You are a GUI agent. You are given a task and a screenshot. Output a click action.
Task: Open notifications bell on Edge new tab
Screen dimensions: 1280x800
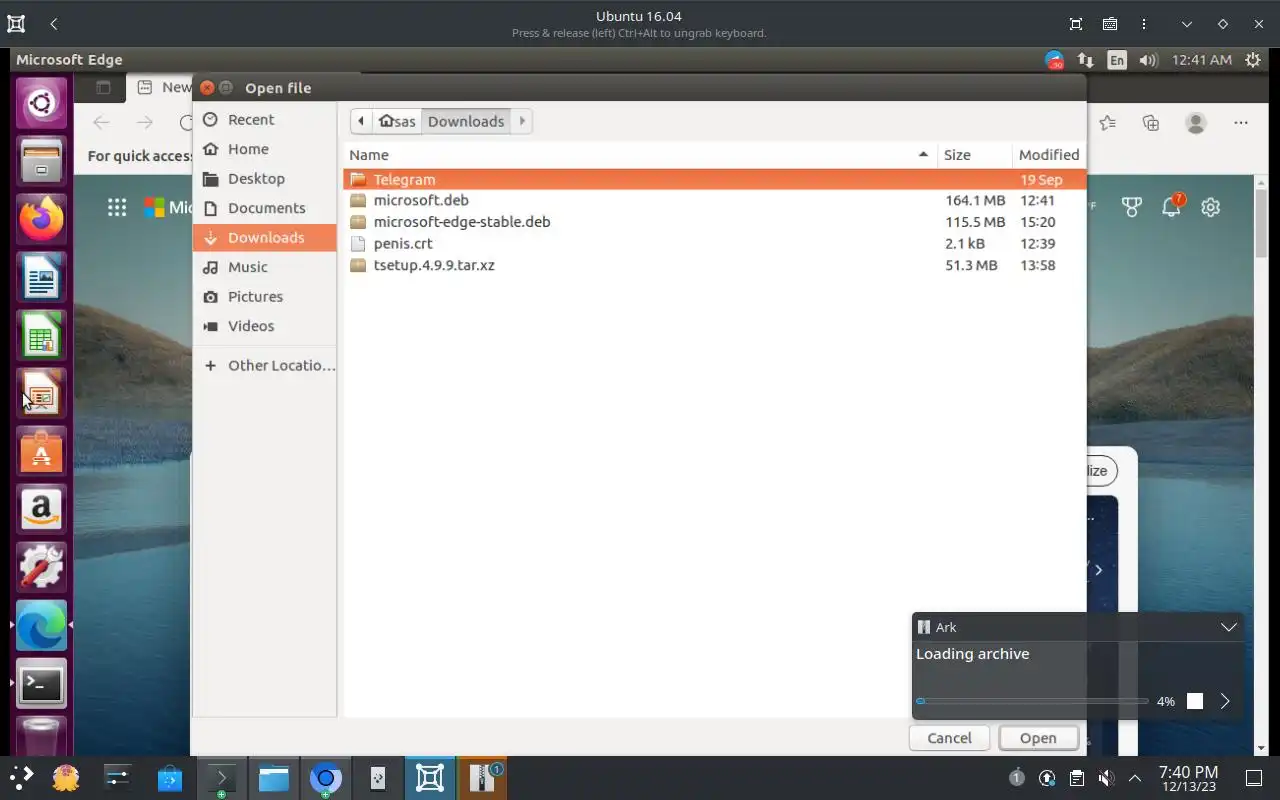click(x=1172, y=206)
